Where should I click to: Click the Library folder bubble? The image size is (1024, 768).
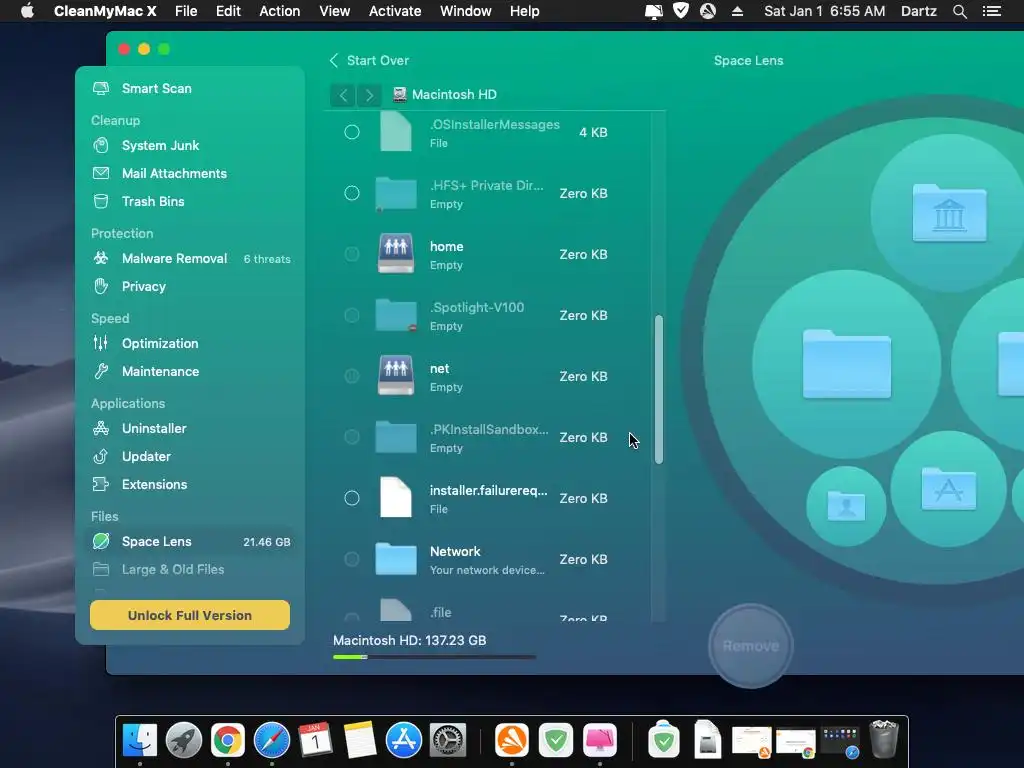[x=949, y=213]
